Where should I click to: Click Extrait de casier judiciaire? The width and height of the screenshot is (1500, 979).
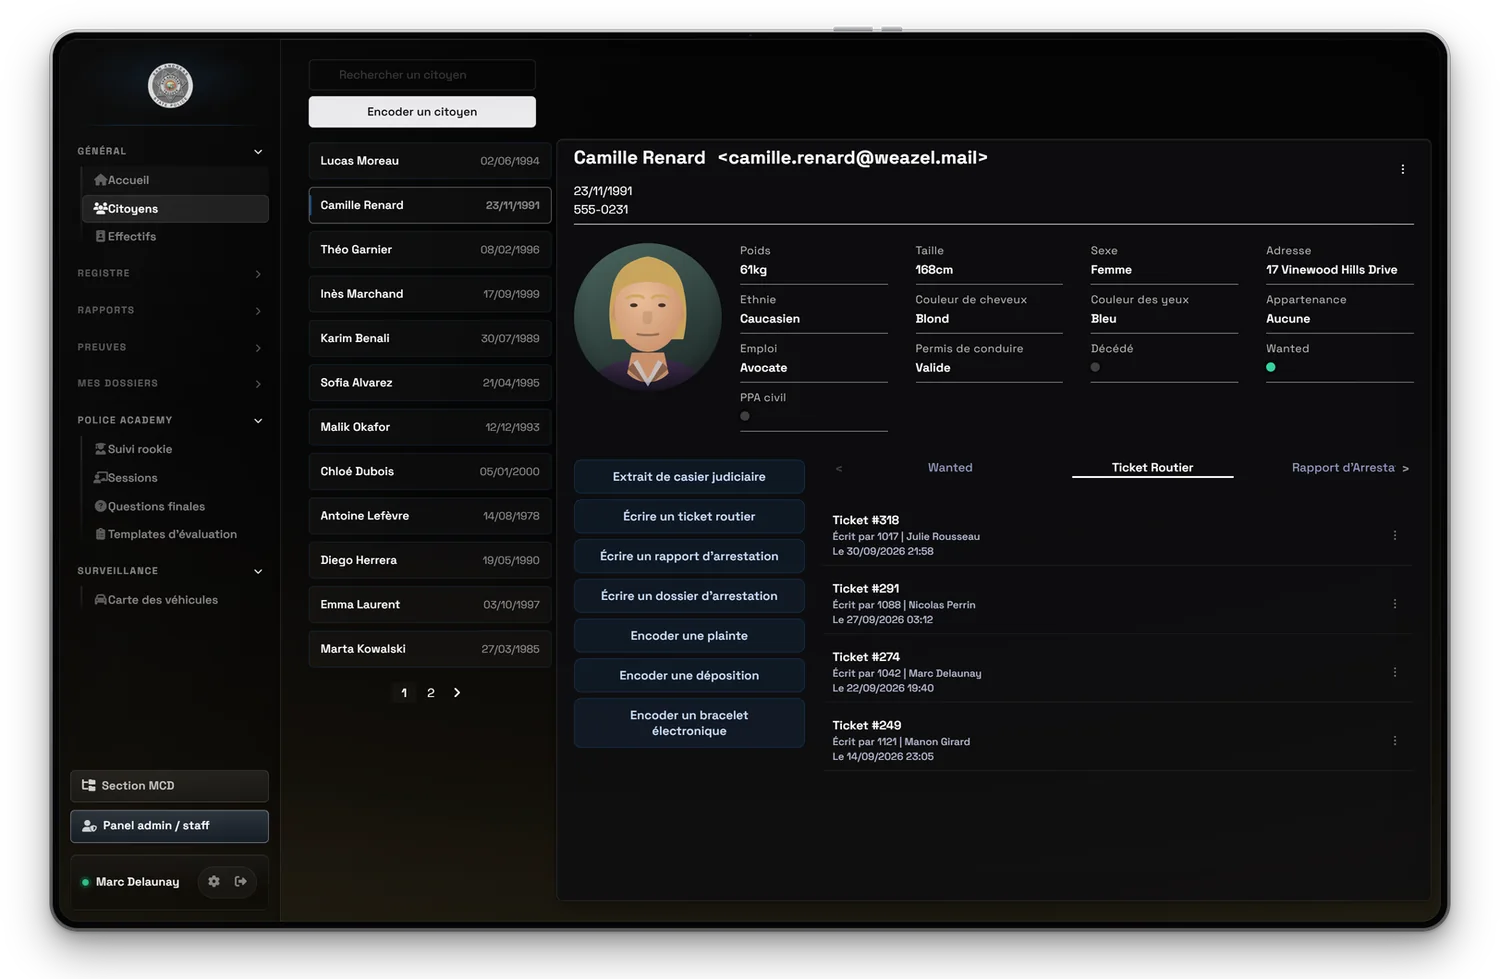689,477
